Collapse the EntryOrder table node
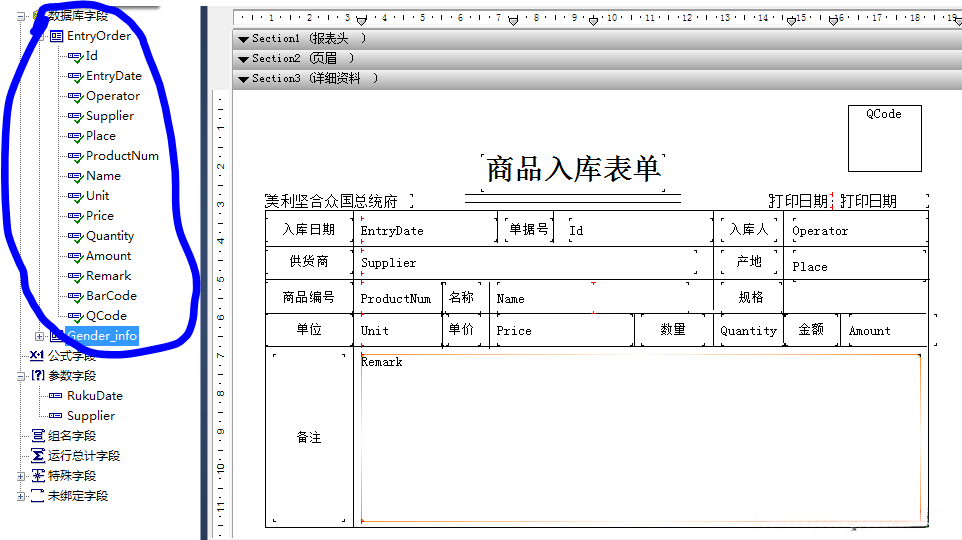Image resolution: width=962 pixels, height=540 pixels. tap(40, 36)
